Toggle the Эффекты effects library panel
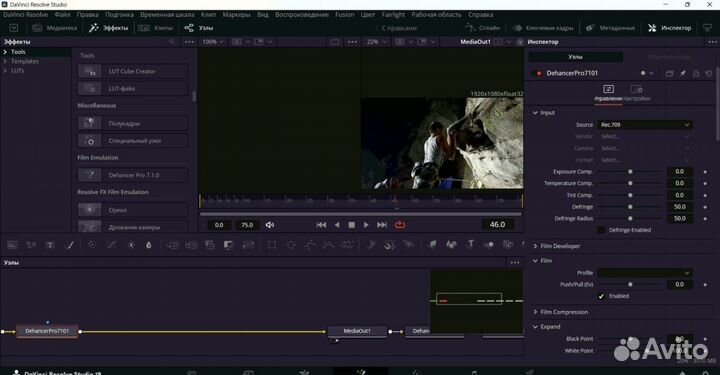This screenshot has height=375, width=720. point(109,28)
